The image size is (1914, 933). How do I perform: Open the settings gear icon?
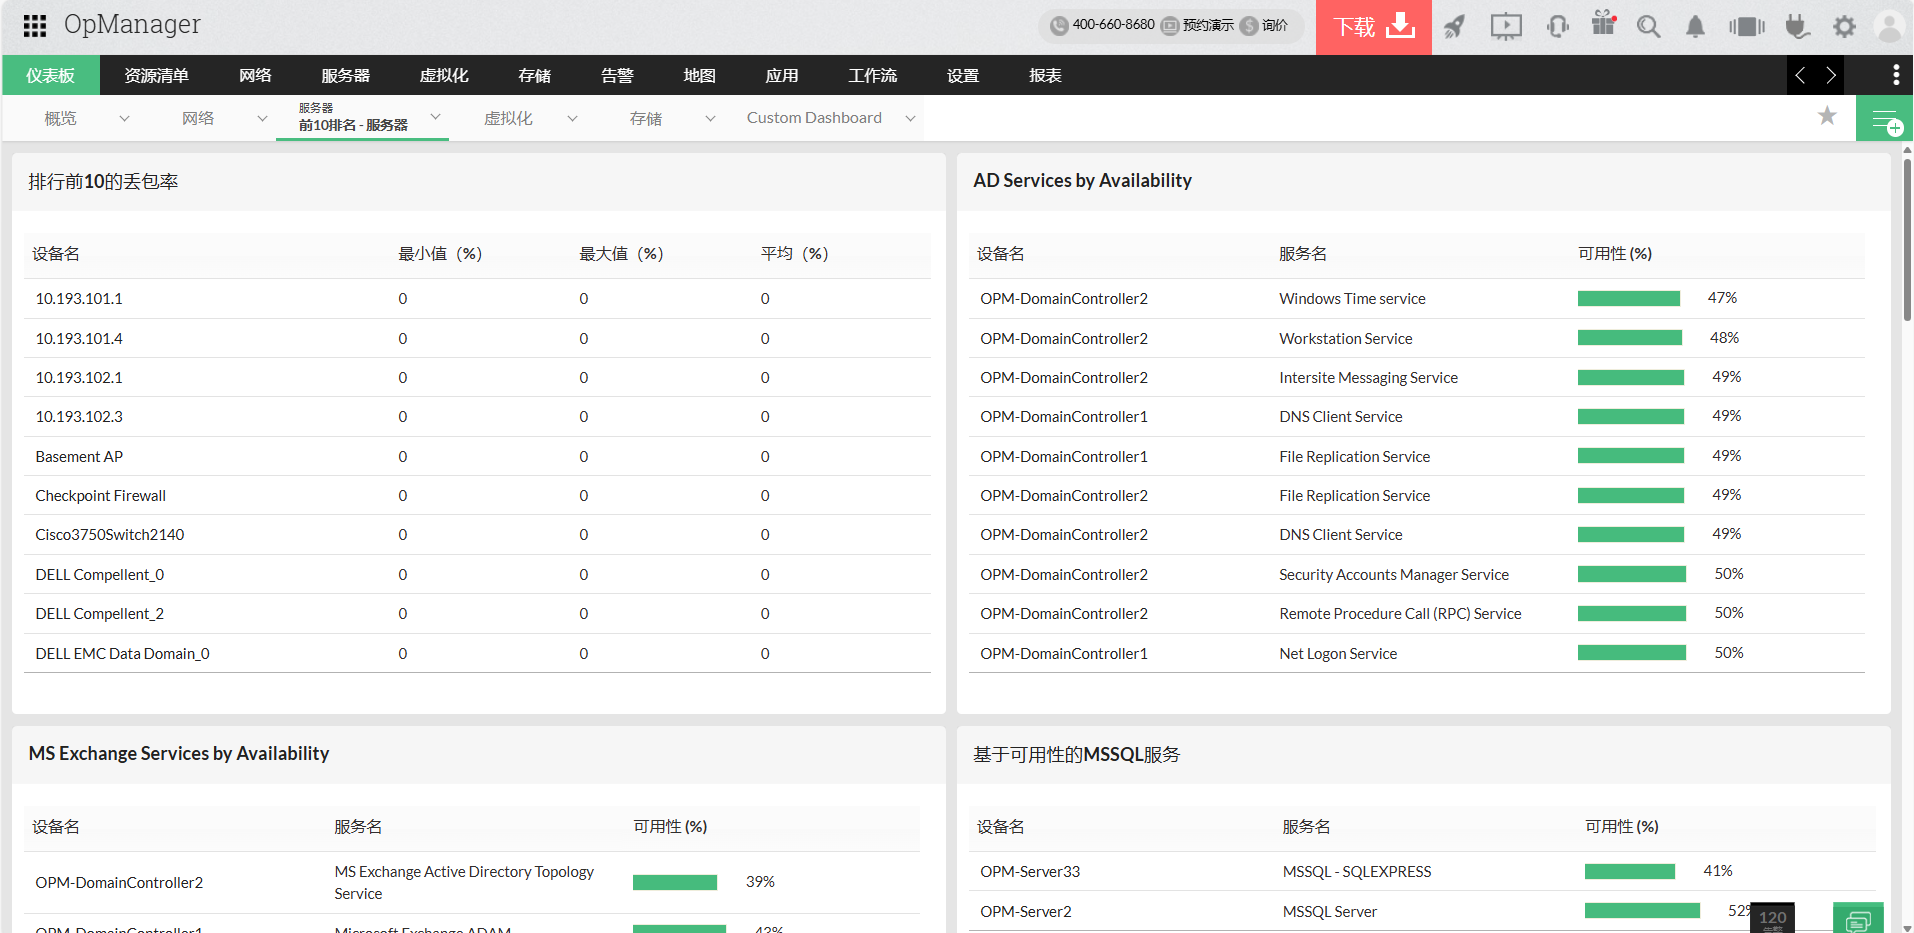1844,26
